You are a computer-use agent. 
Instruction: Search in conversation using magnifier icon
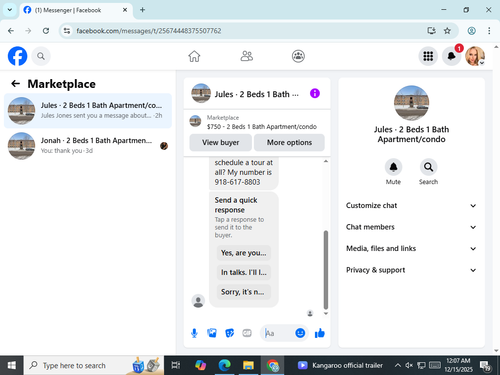(x=428, y=167)
